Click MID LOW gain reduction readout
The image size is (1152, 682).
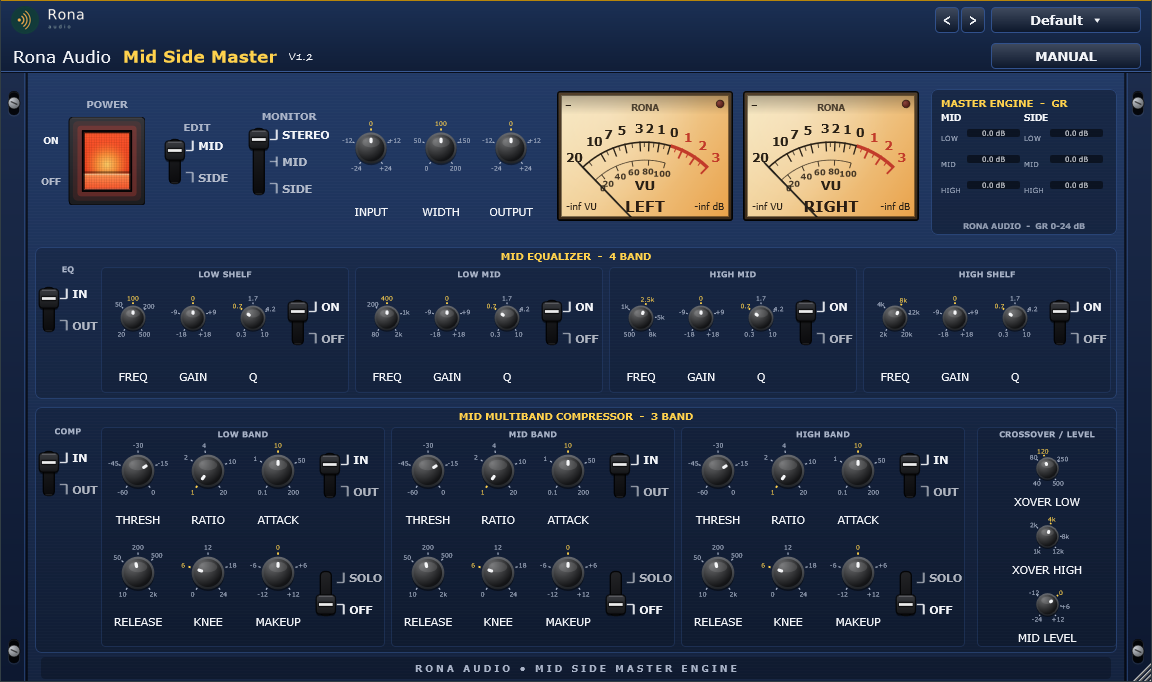pos(993,134)
